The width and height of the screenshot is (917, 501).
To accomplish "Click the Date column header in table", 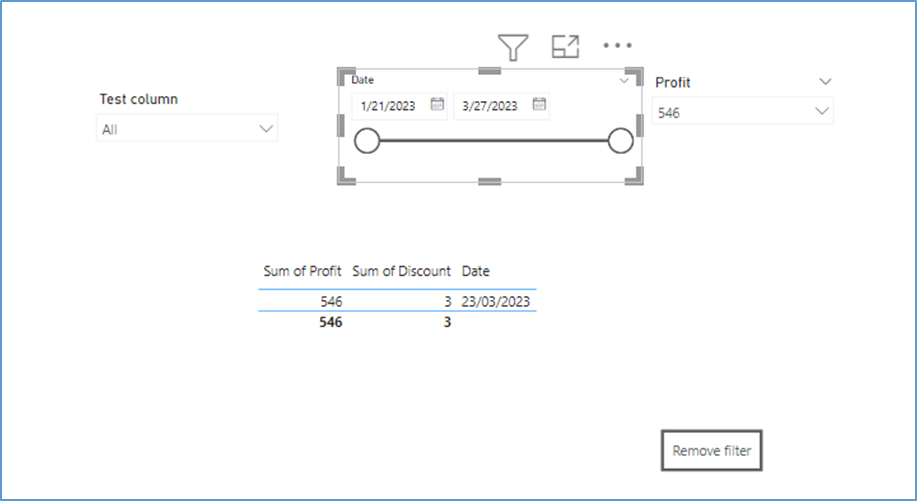I will click(x=475, y=271).
